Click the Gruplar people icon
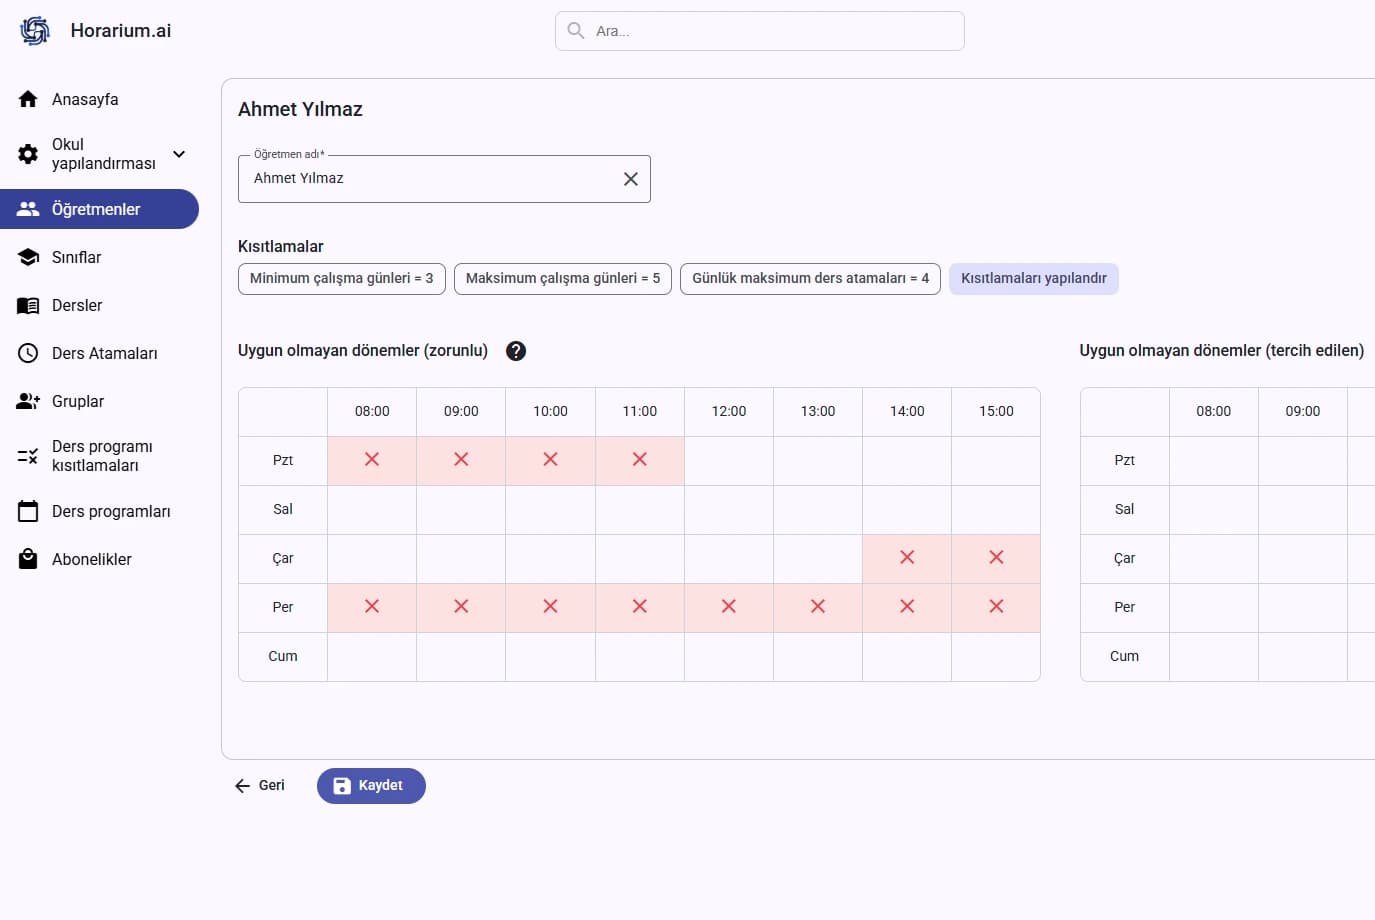Image resolution: width=1375 pixels, height=920 pixels. (x=28, y=401)
